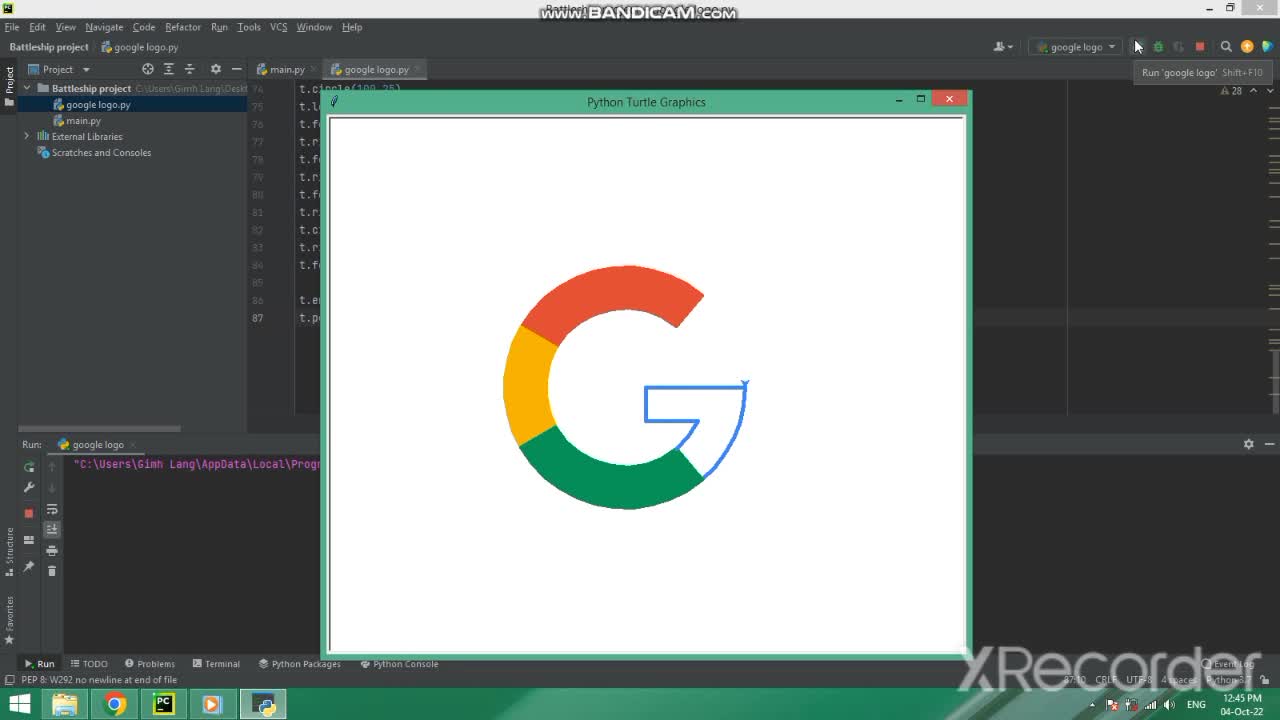Print console output with printer icon
The height and width of the screenshot is (720, 1280).
(x=52, y=551)
